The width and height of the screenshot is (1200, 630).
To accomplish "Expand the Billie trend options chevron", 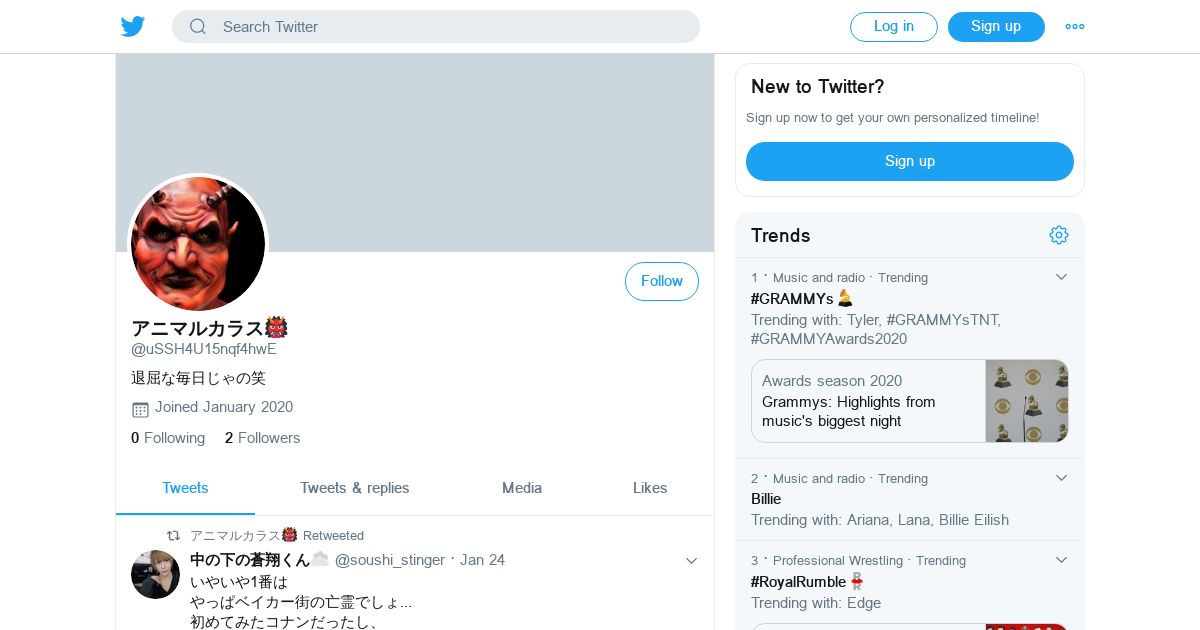I will [1061, 478].
